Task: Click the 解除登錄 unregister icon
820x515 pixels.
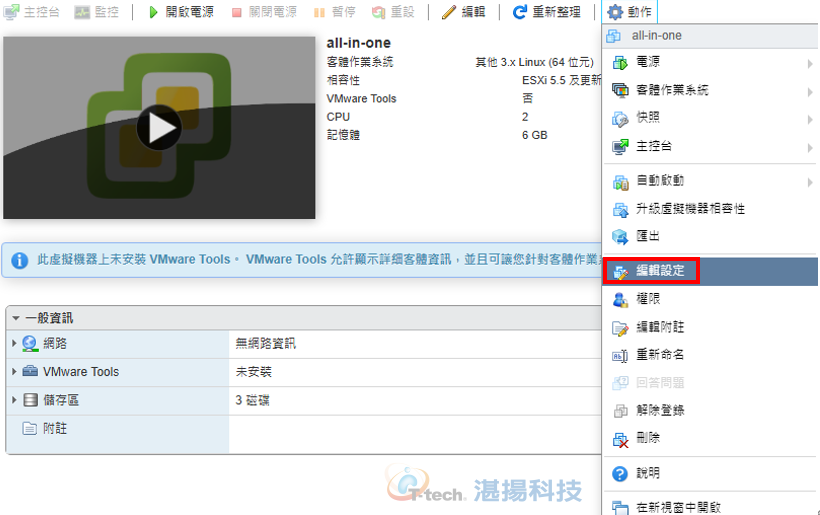Action: pos(620,411)
